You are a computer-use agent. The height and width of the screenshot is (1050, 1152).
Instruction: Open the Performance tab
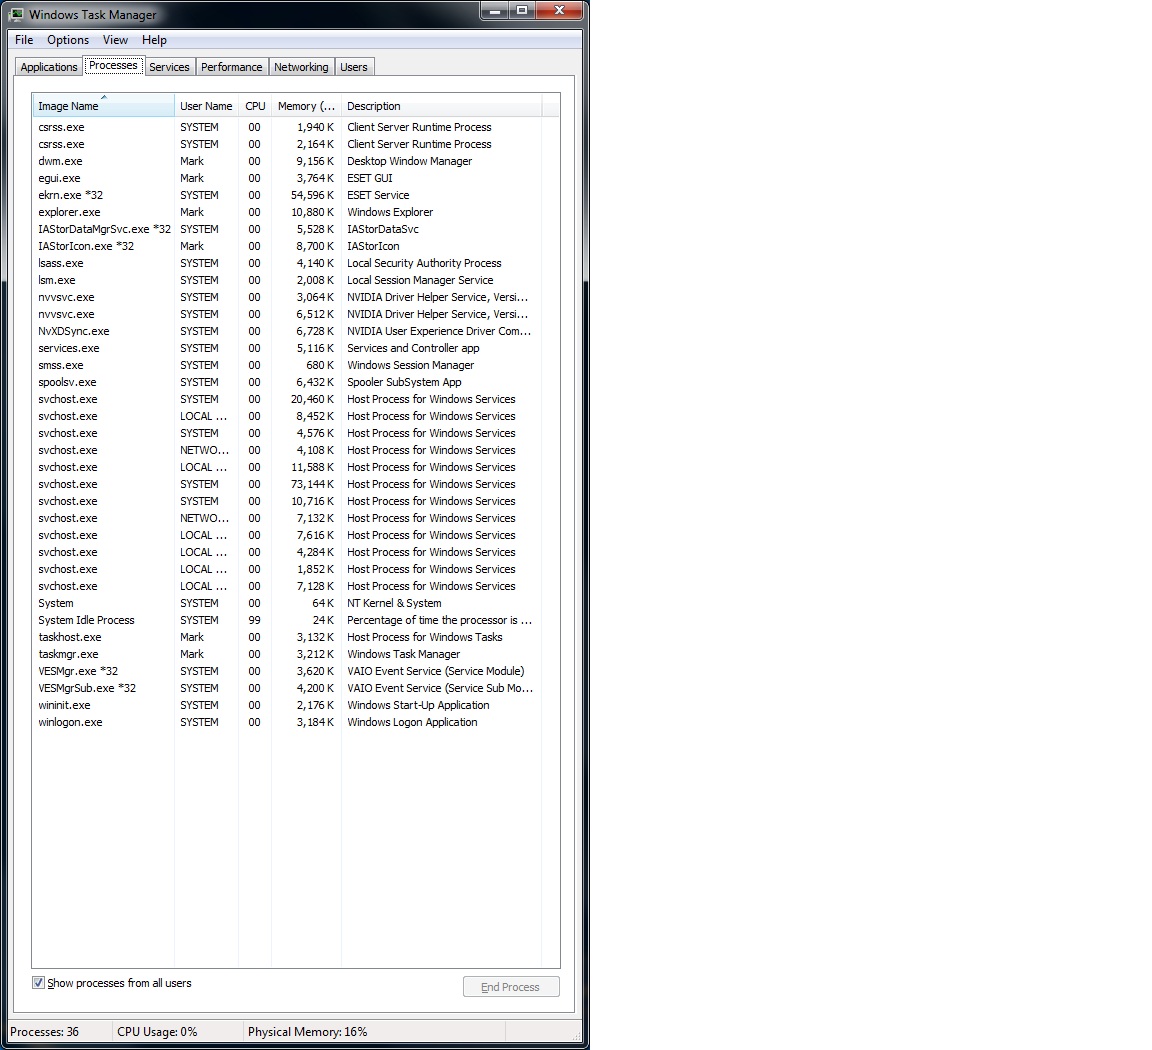tap(231, 67)
